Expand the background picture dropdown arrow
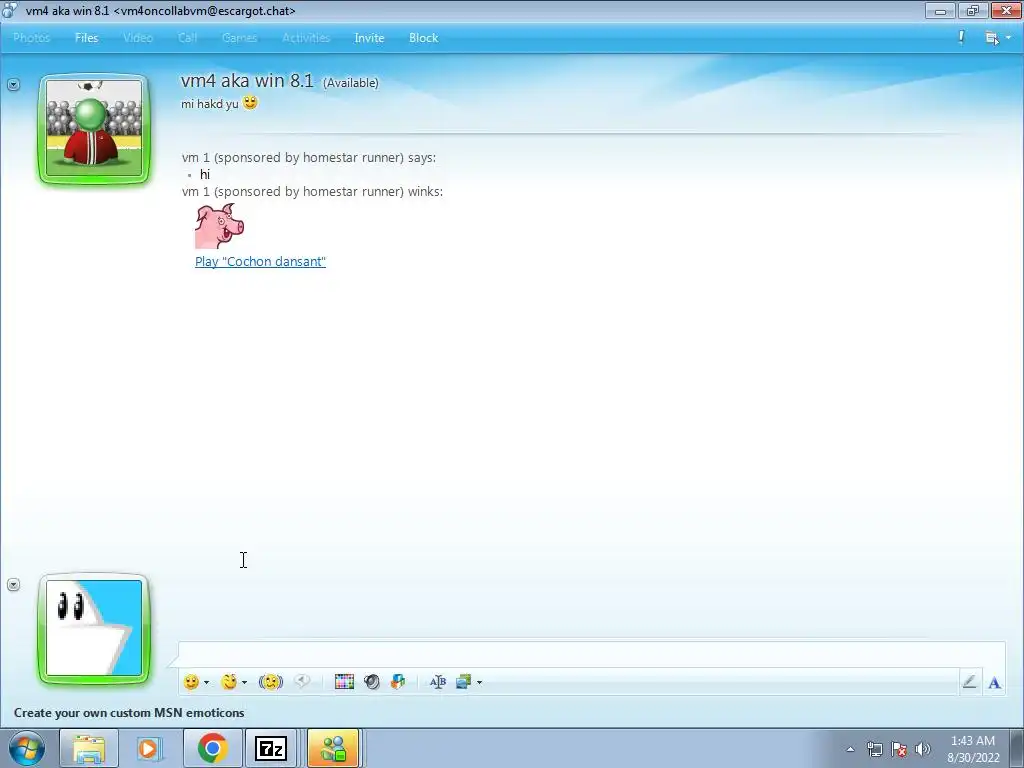Screen dimensions: 1024x768 pos(479,682)
